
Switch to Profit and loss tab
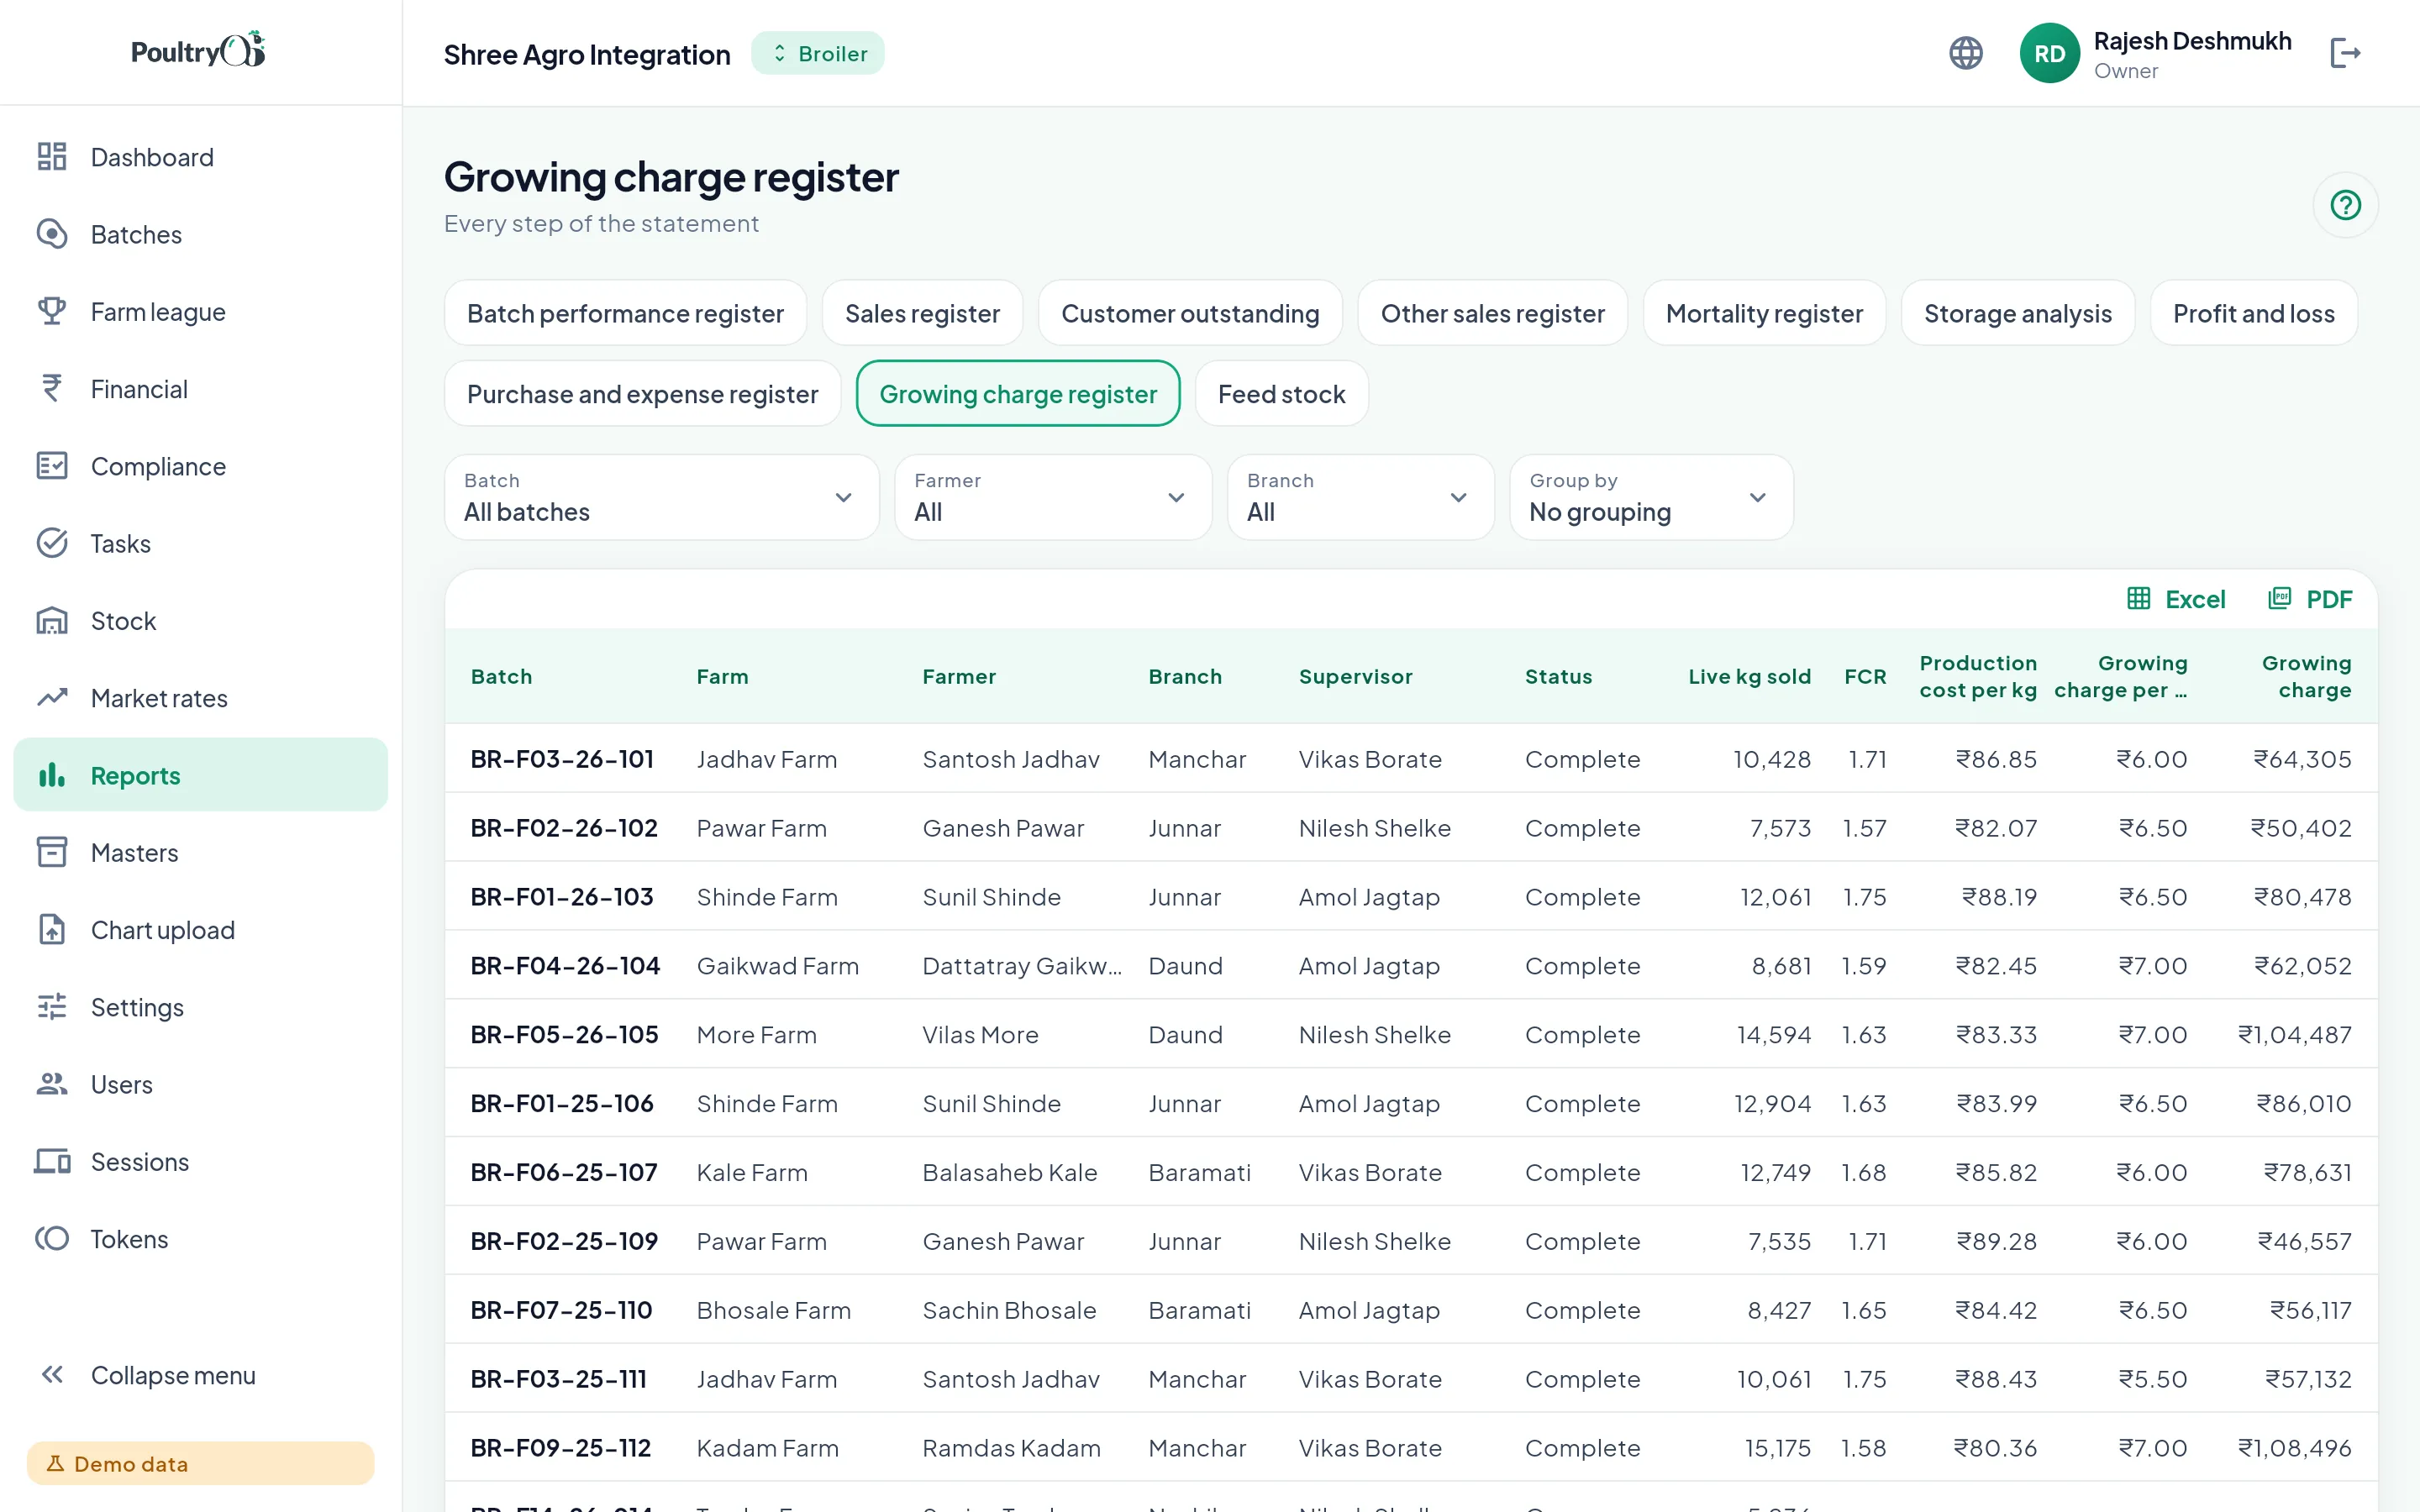pos(2253,313)
